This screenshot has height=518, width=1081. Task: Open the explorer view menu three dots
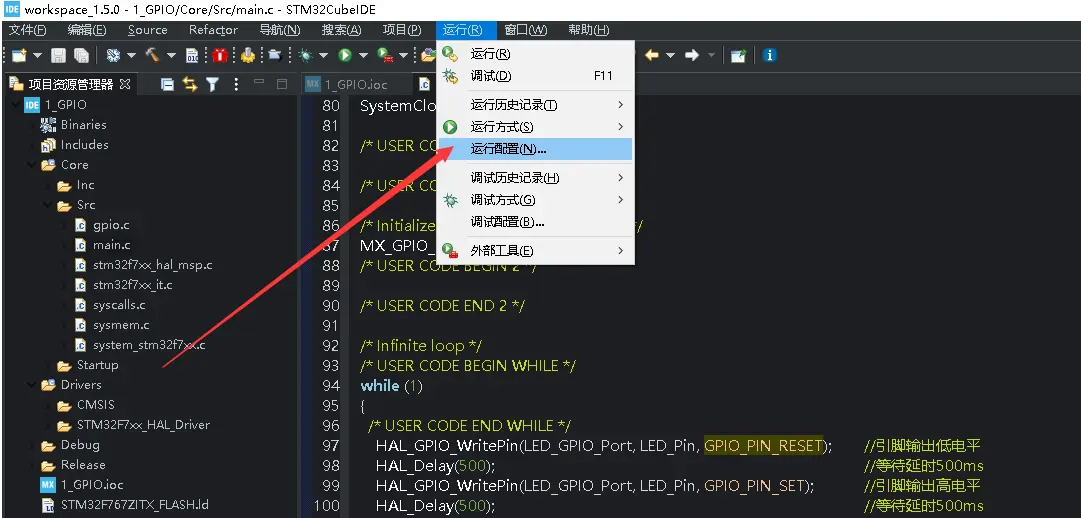(236, 84)
